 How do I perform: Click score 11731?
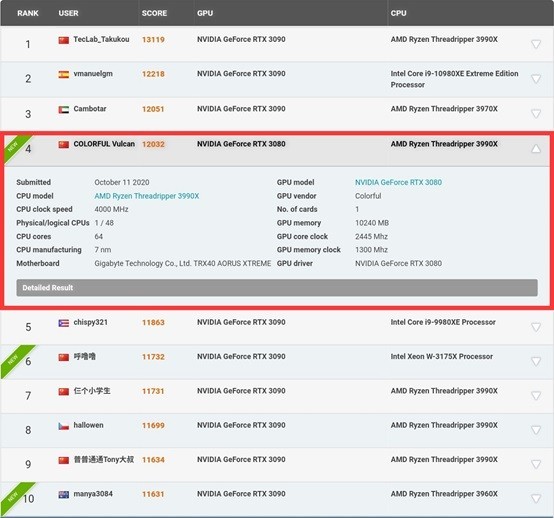[153, 391]
